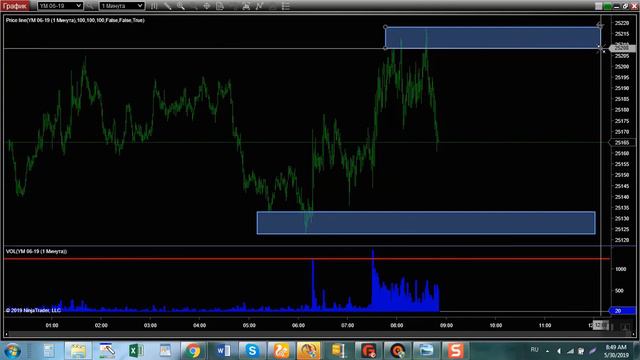Open the taskbar clock showing 8:49 AM
The width and height of the screenshot is (640, 360).
point(616,351)
